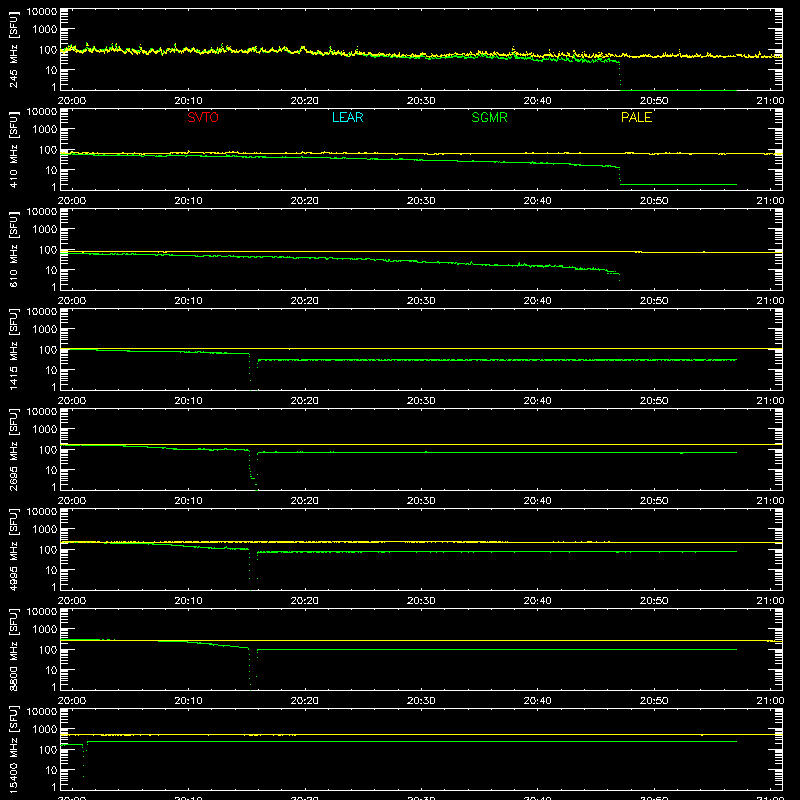
Task: Select the "4995 MHz [SFU]" axis label
Action: (13, 549)
